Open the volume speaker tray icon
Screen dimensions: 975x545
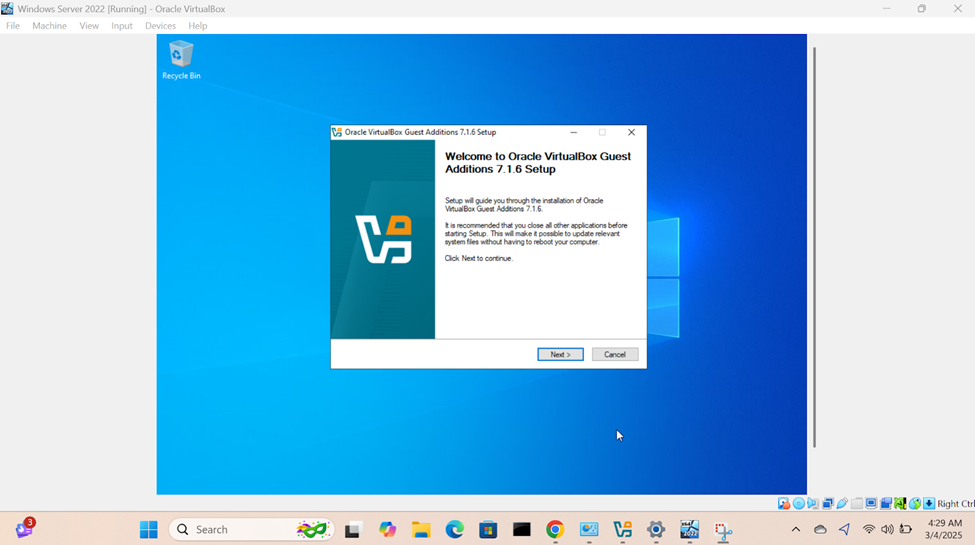pos(887,529)
